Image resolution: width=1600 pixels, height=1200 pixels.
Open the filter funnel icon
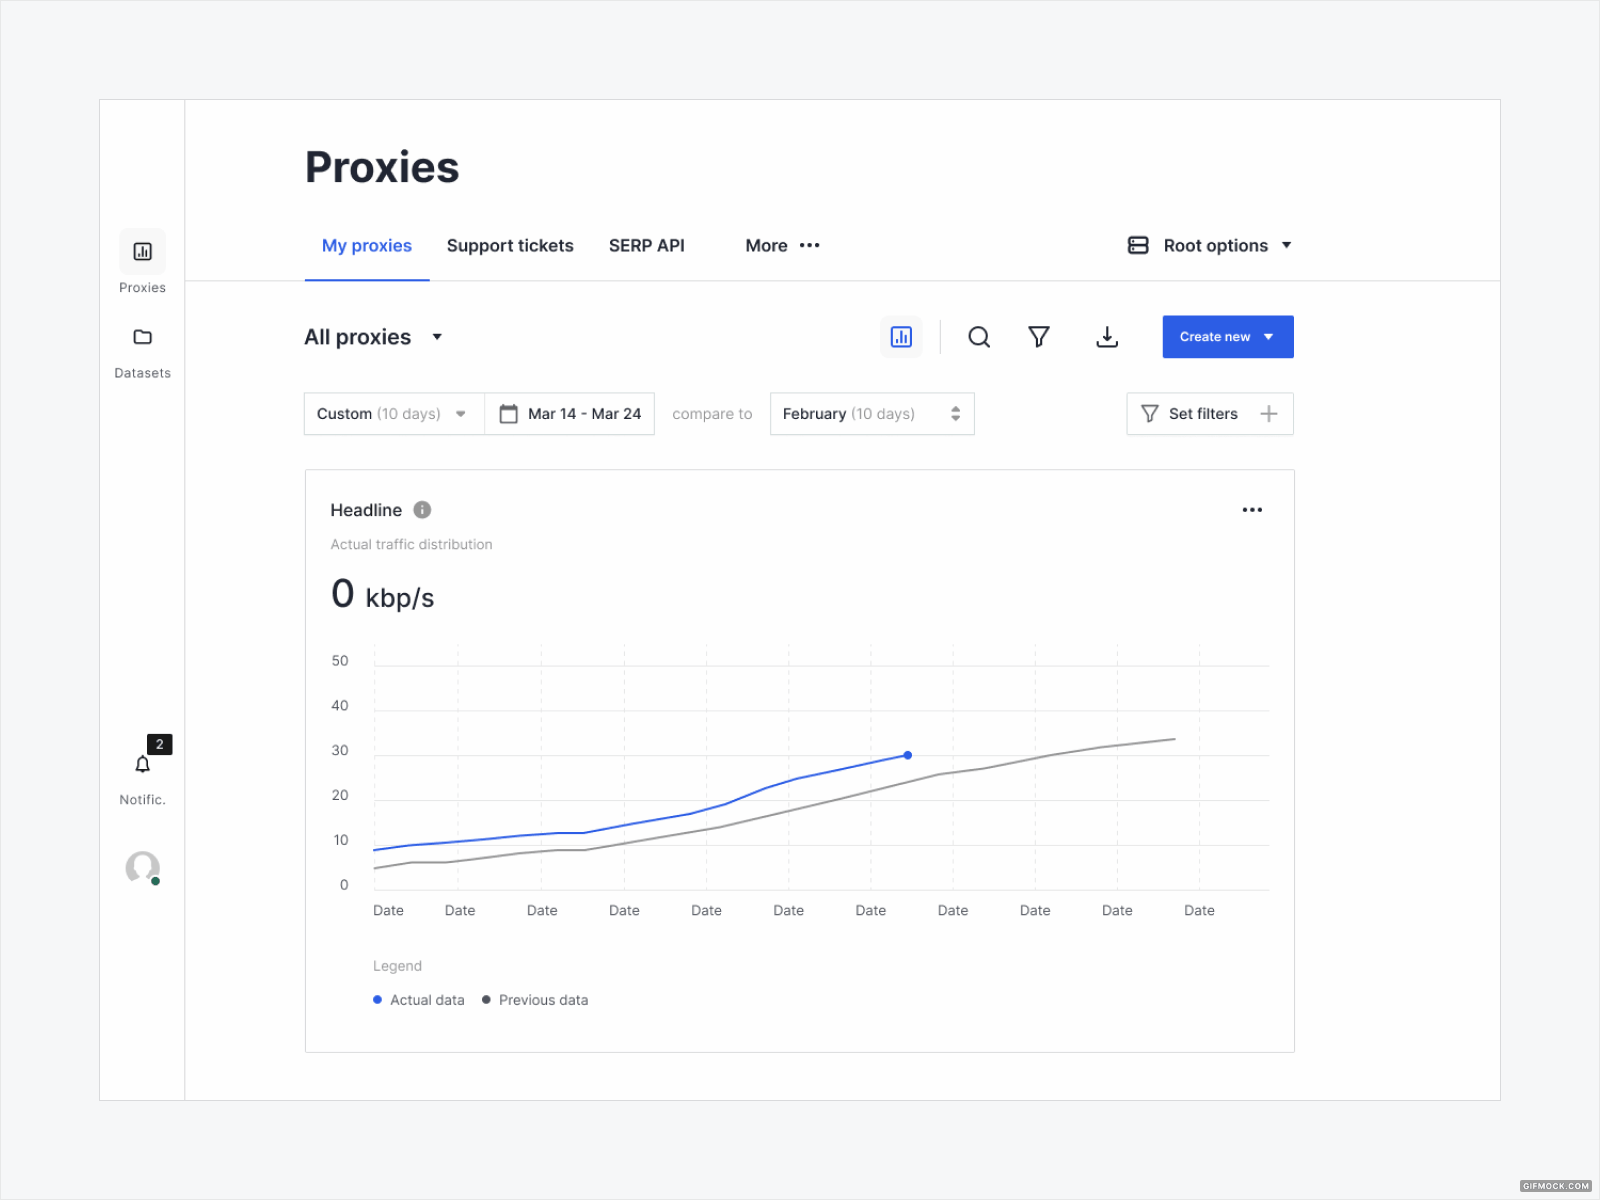click(x=1039, y=337)
